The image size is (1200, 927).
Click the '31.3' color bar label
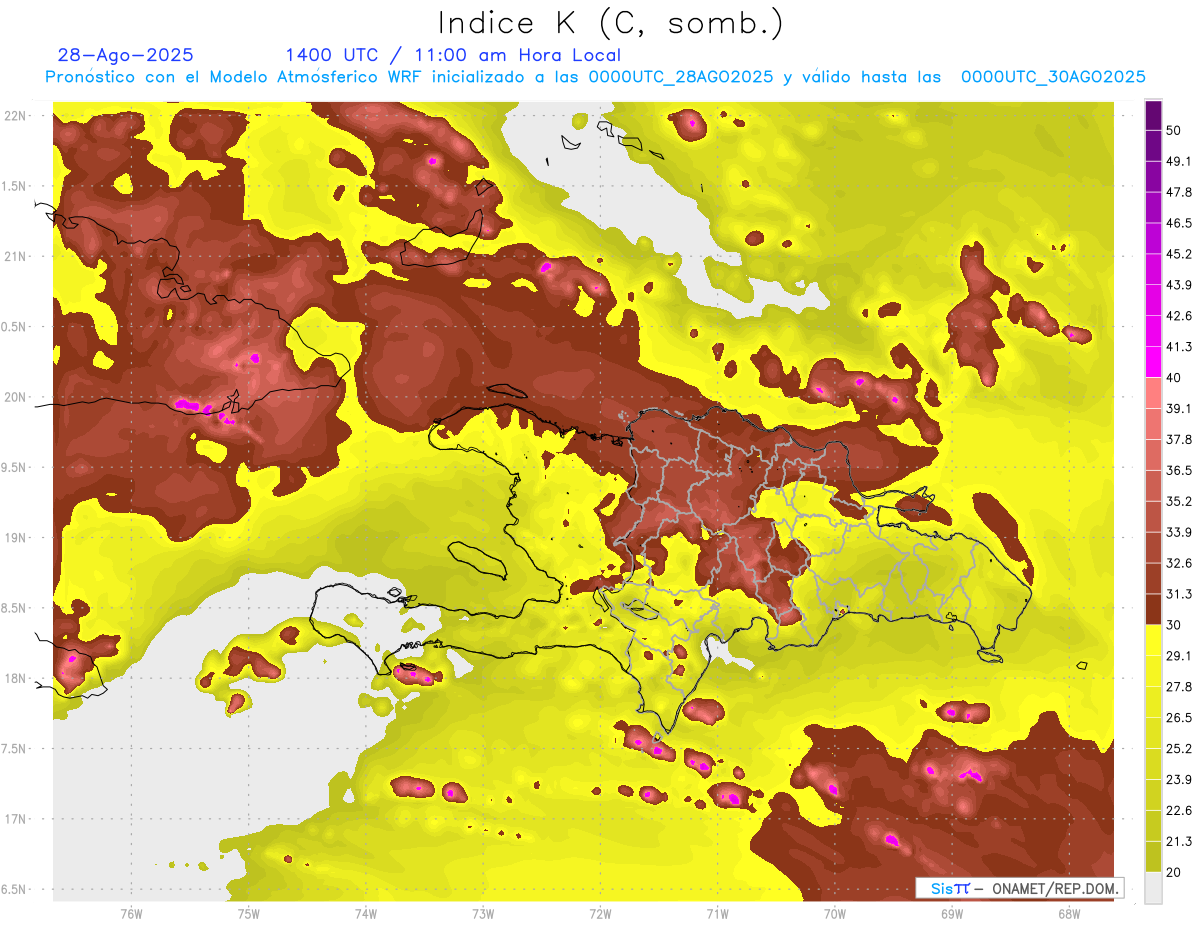coord(1179,594)
